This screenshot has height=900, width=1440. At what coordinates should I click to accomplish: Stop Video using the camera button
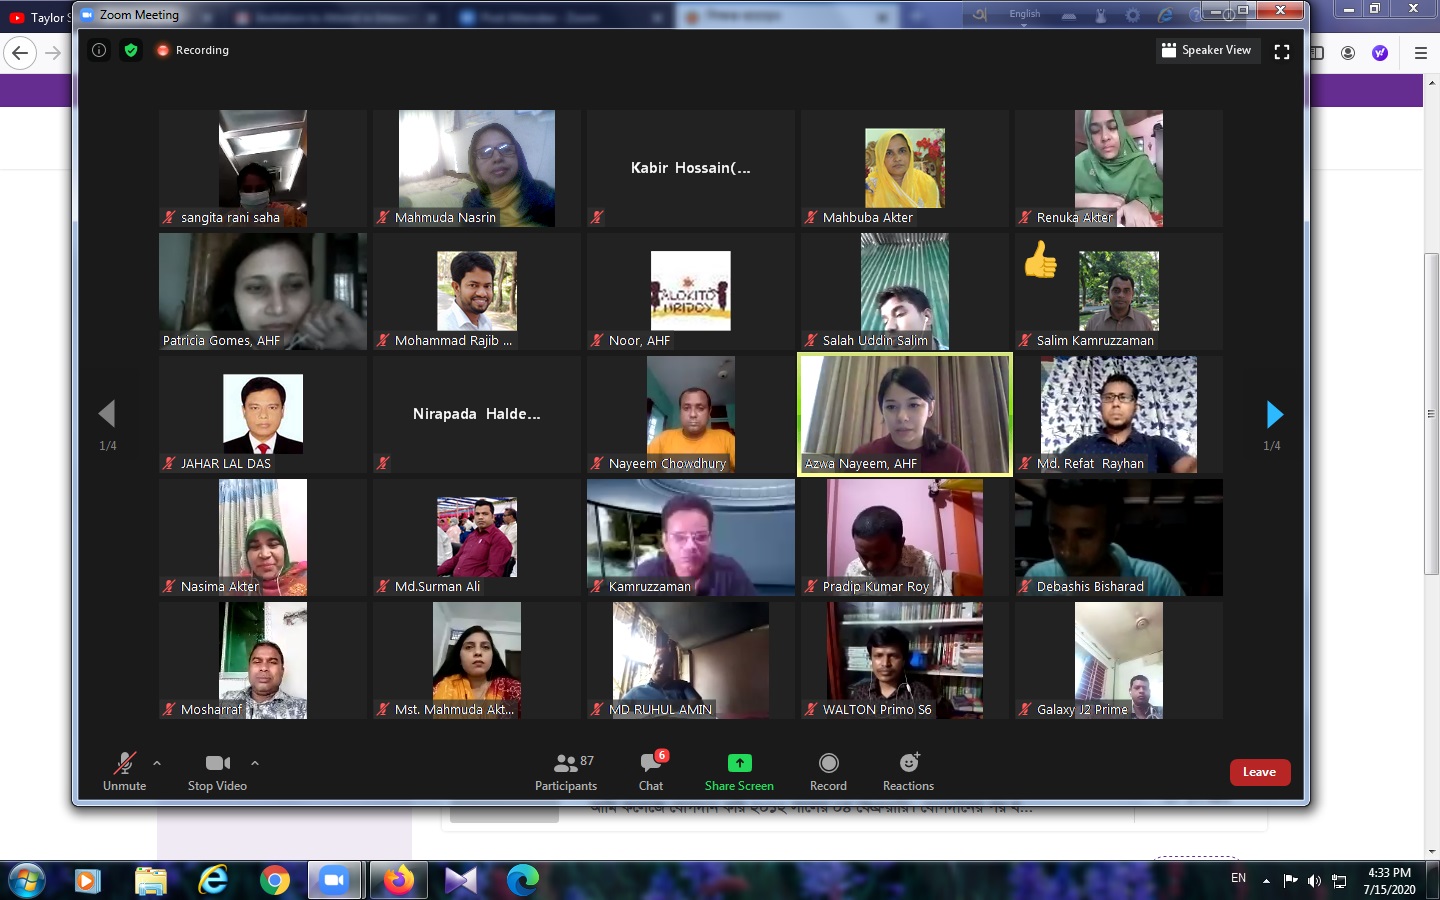point(217,771)
